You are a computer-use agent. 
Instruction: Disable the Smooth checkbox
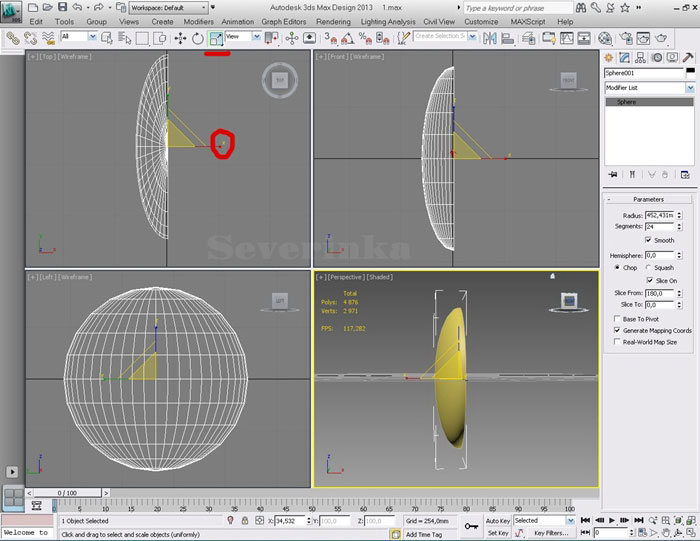650,240
